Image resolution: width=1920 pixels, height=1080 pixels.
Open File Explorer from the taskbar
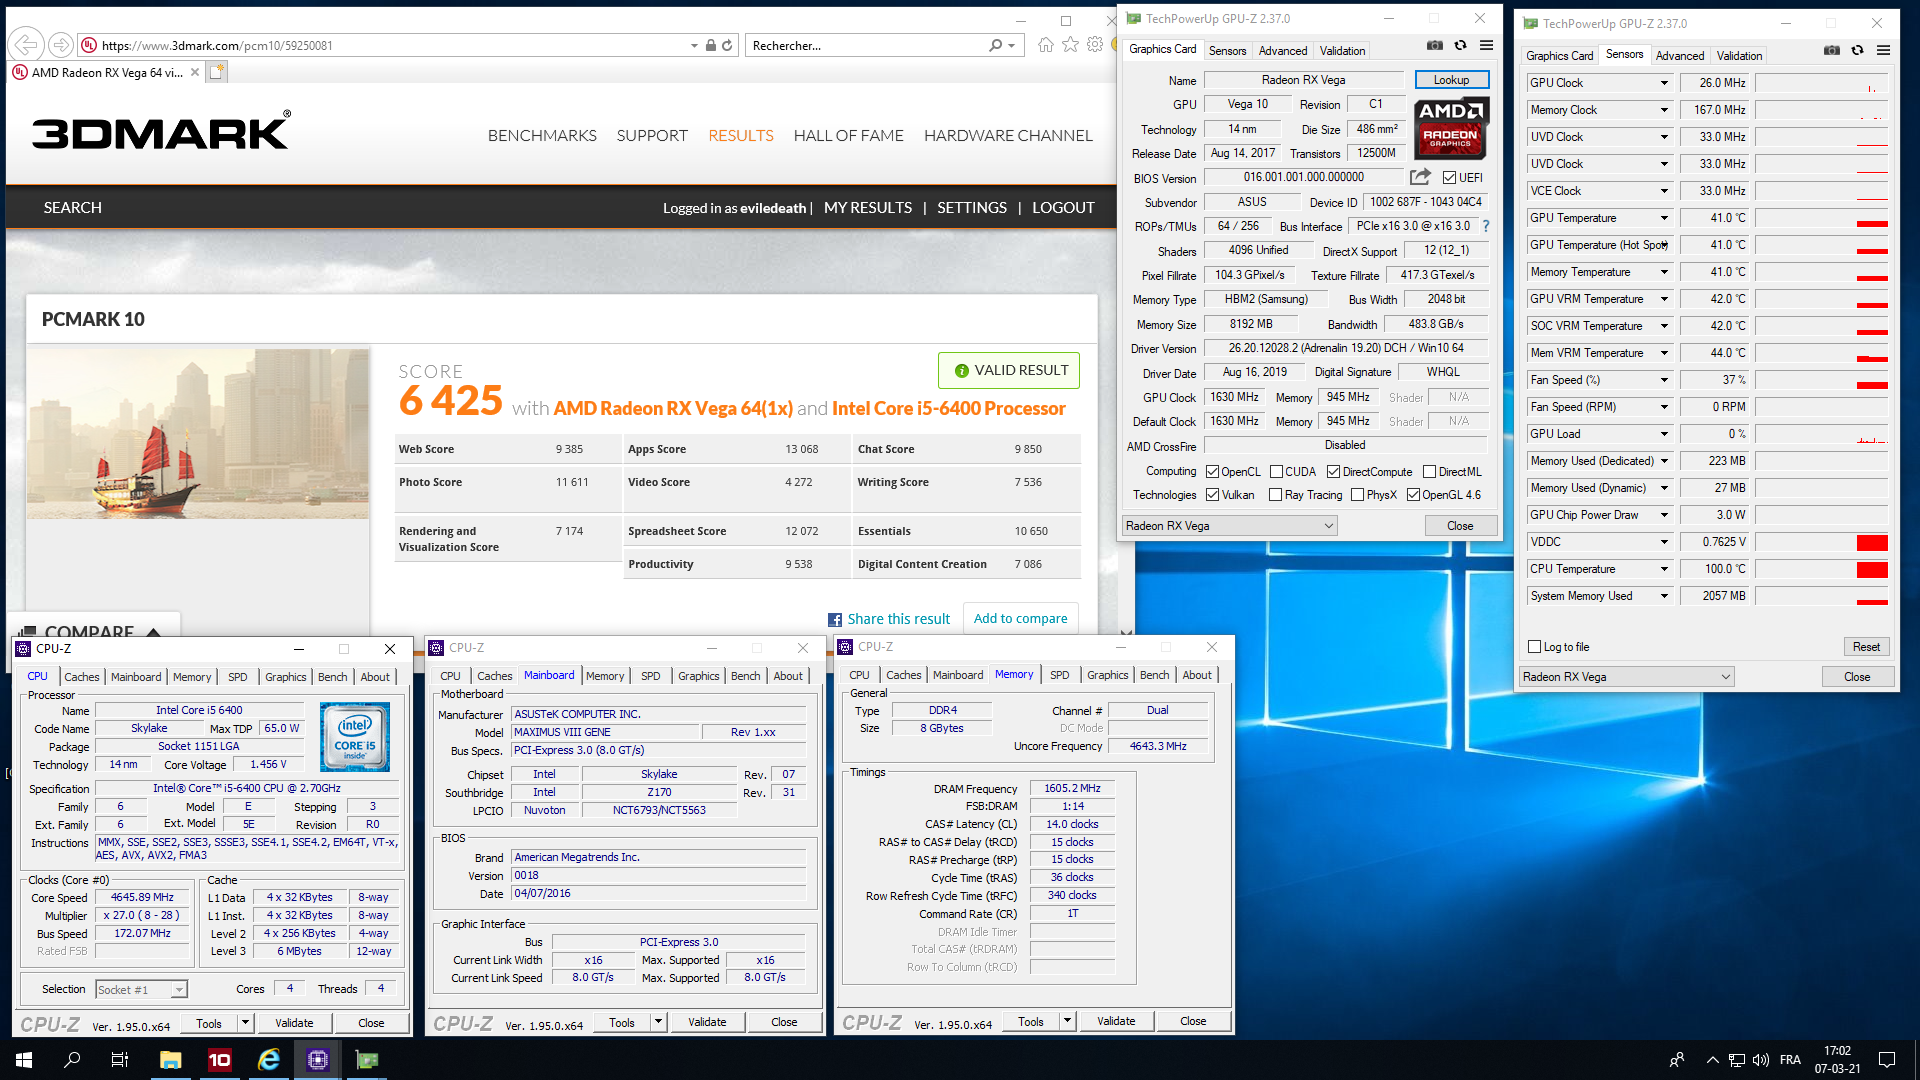170,1060
